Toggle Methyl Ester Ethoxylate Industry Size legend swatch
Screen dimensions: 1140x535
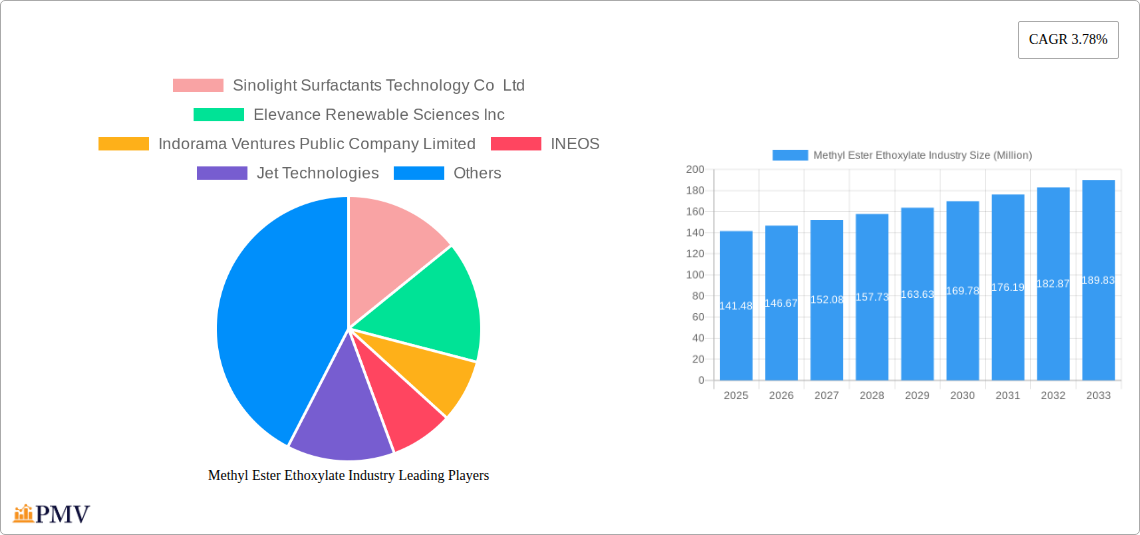[x=790, y=155]
